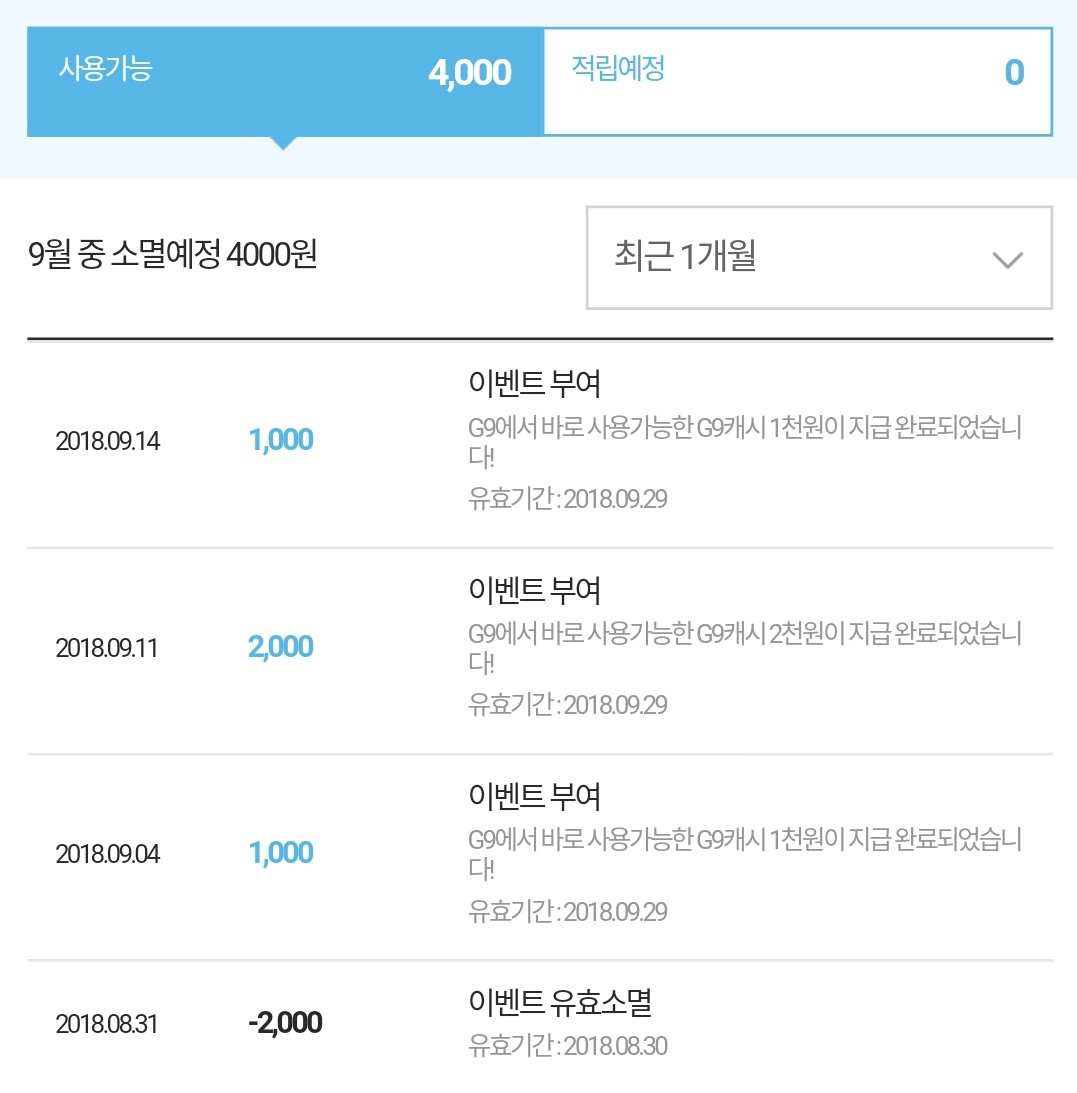Image resolution: width=1077 pixels, height=1093 pixels.
Task: Click the 9월 중 소멸예정 4000원 notice
Action: (x=173, y=255)
